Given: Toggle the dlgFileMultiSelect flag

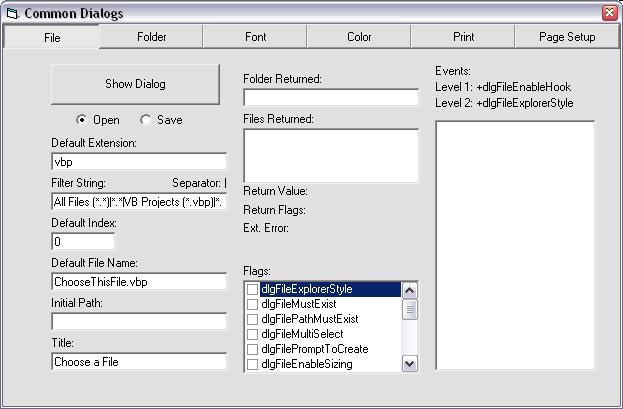Looking at the screenshot, I should tap(253, 334).
